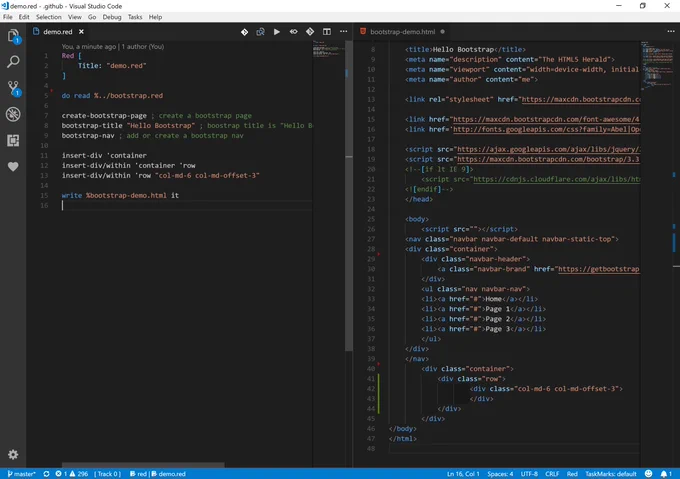This screenshot has height=479, width=680.
Task: Open more actions menu for demo.red editor
Action: click(x=343, y=32)
